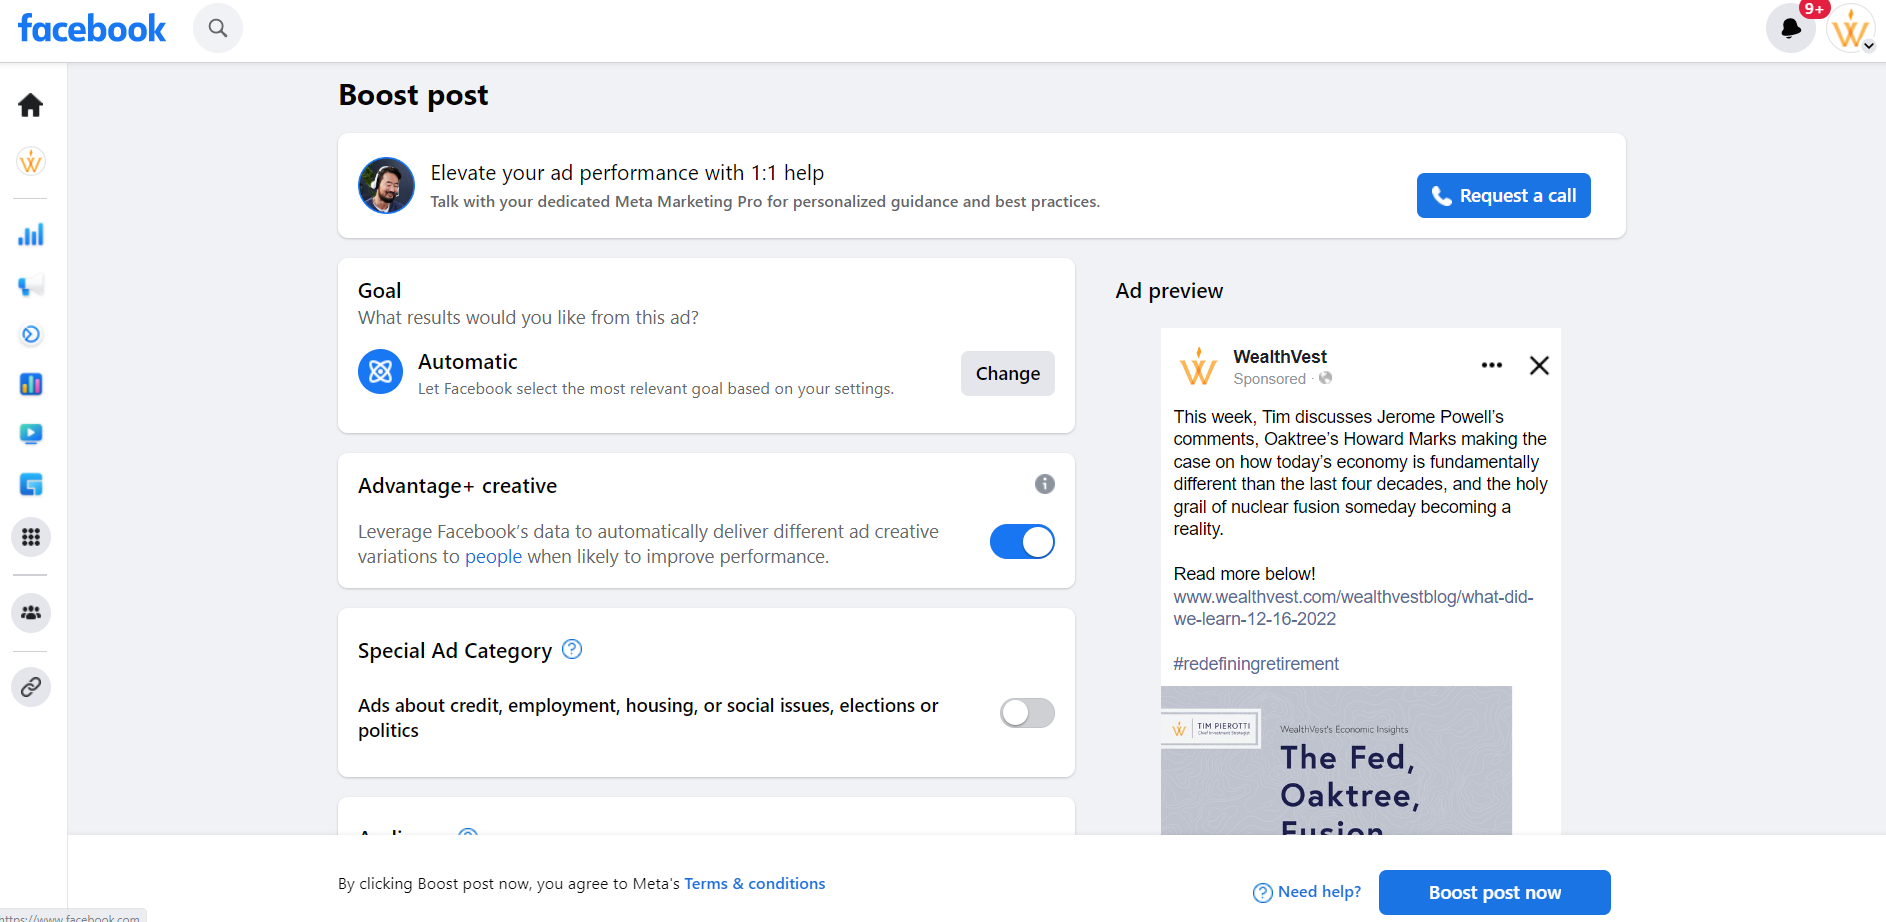Image resolution: width=1886 pixels, height=922 pixels.
Task: Click Need help? link
Action: click(x=1307, y=892)
